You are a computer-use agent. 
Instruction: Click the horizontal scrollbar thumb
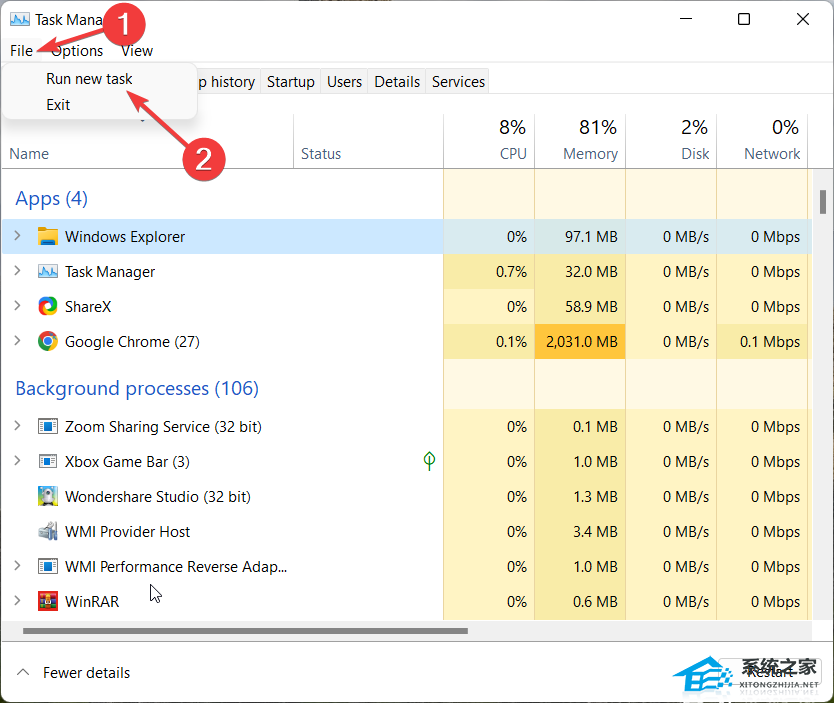coord(245,631)
